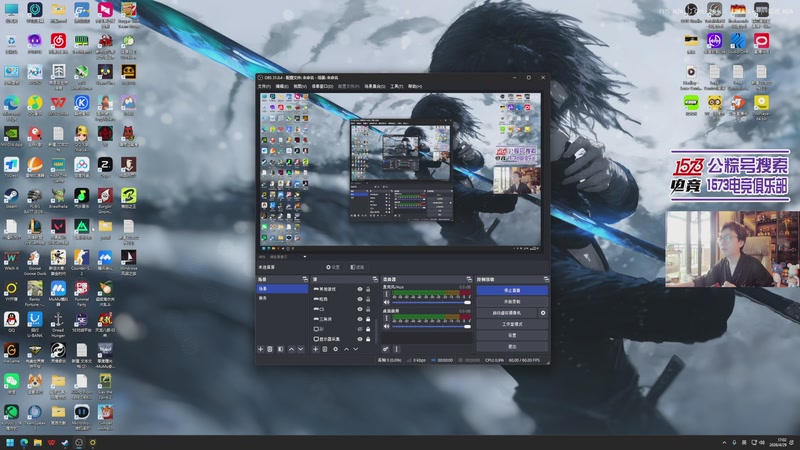Delete selected scene with trash icon
Viewport: 800px width, 450px height.
coord(270,349)
